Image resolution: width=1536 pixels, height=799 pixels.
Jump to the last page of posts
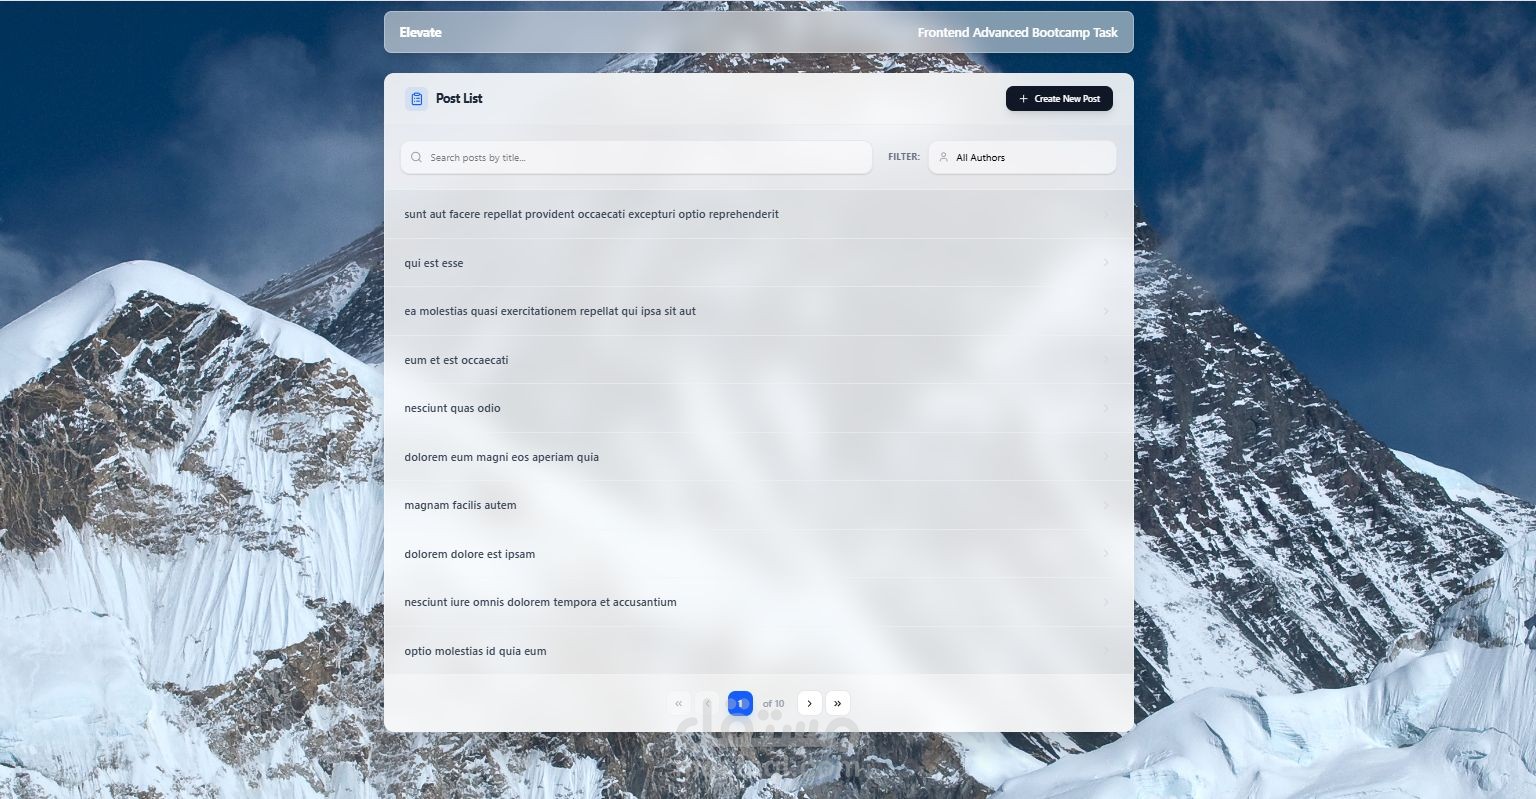click(x=838, y=703)
